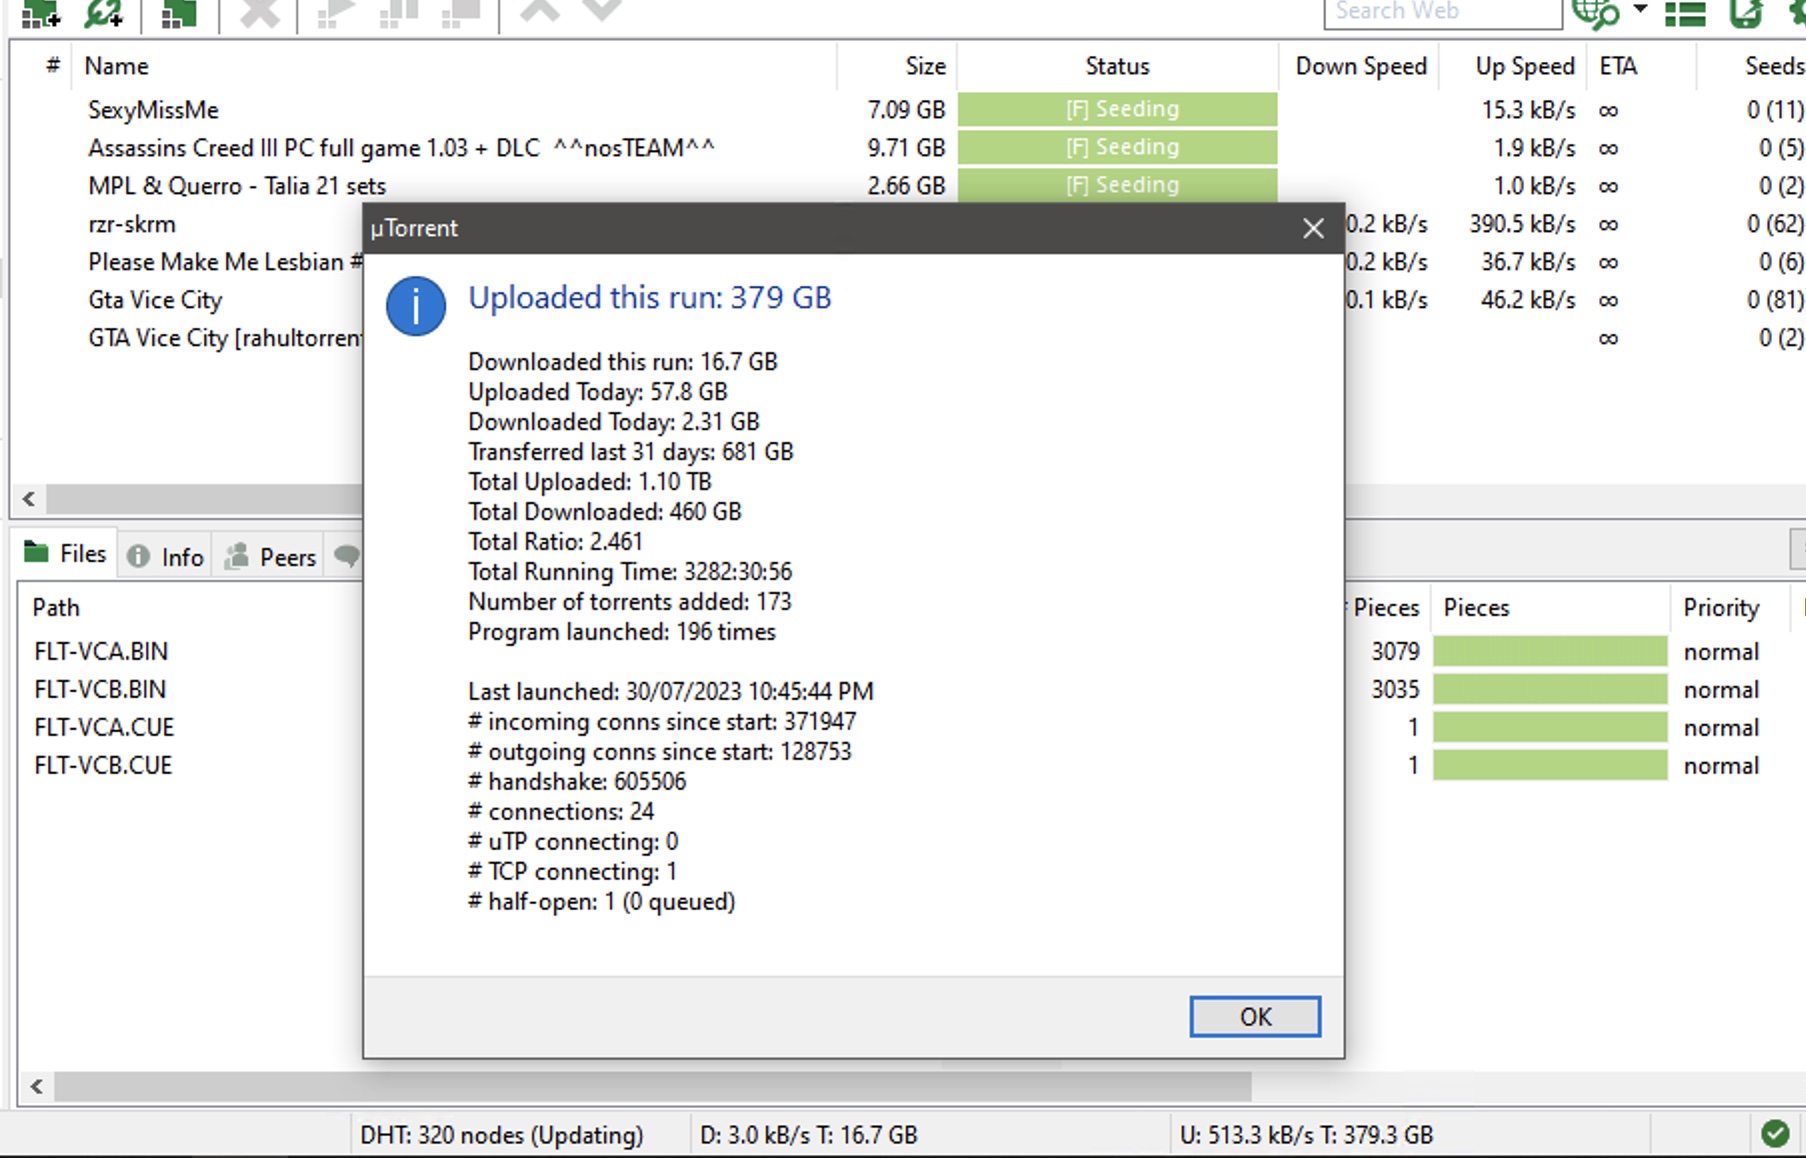Click files pane horizontal scrollbar thumb
1806x1158 pixels.
652,1086
